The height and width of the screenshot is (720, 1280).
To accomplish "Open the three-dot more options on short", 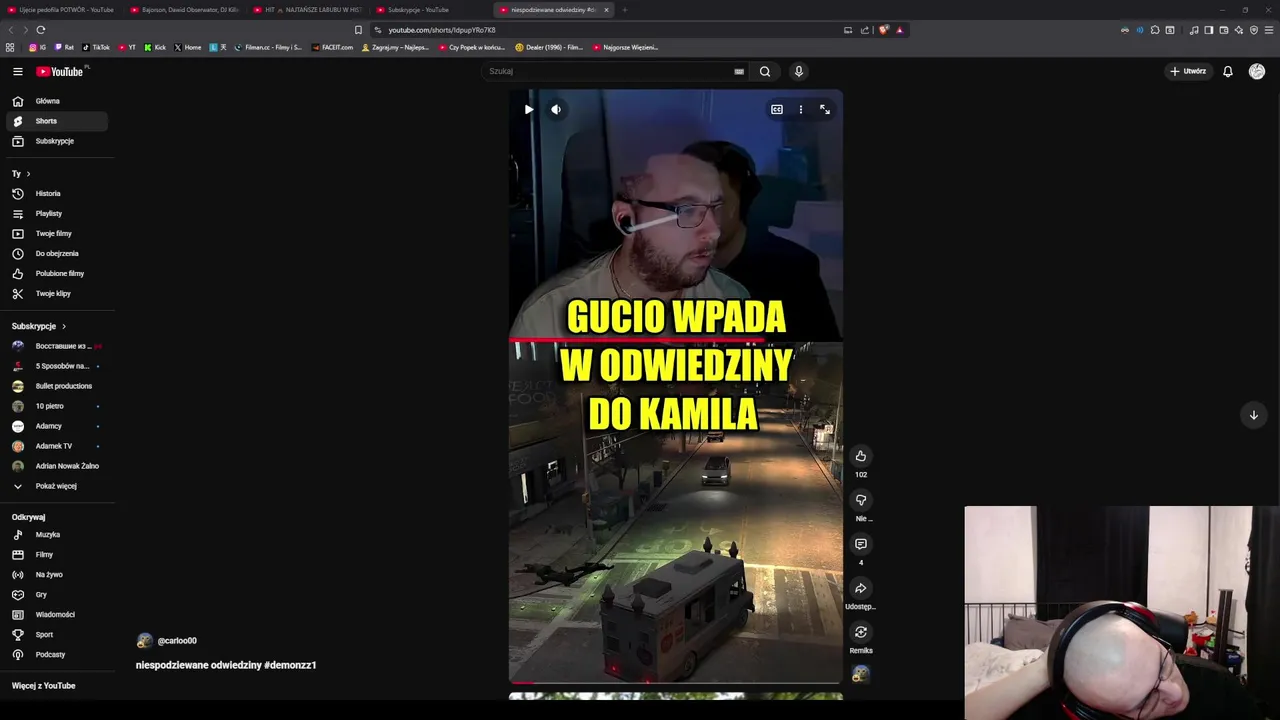I will pos(801,109).
